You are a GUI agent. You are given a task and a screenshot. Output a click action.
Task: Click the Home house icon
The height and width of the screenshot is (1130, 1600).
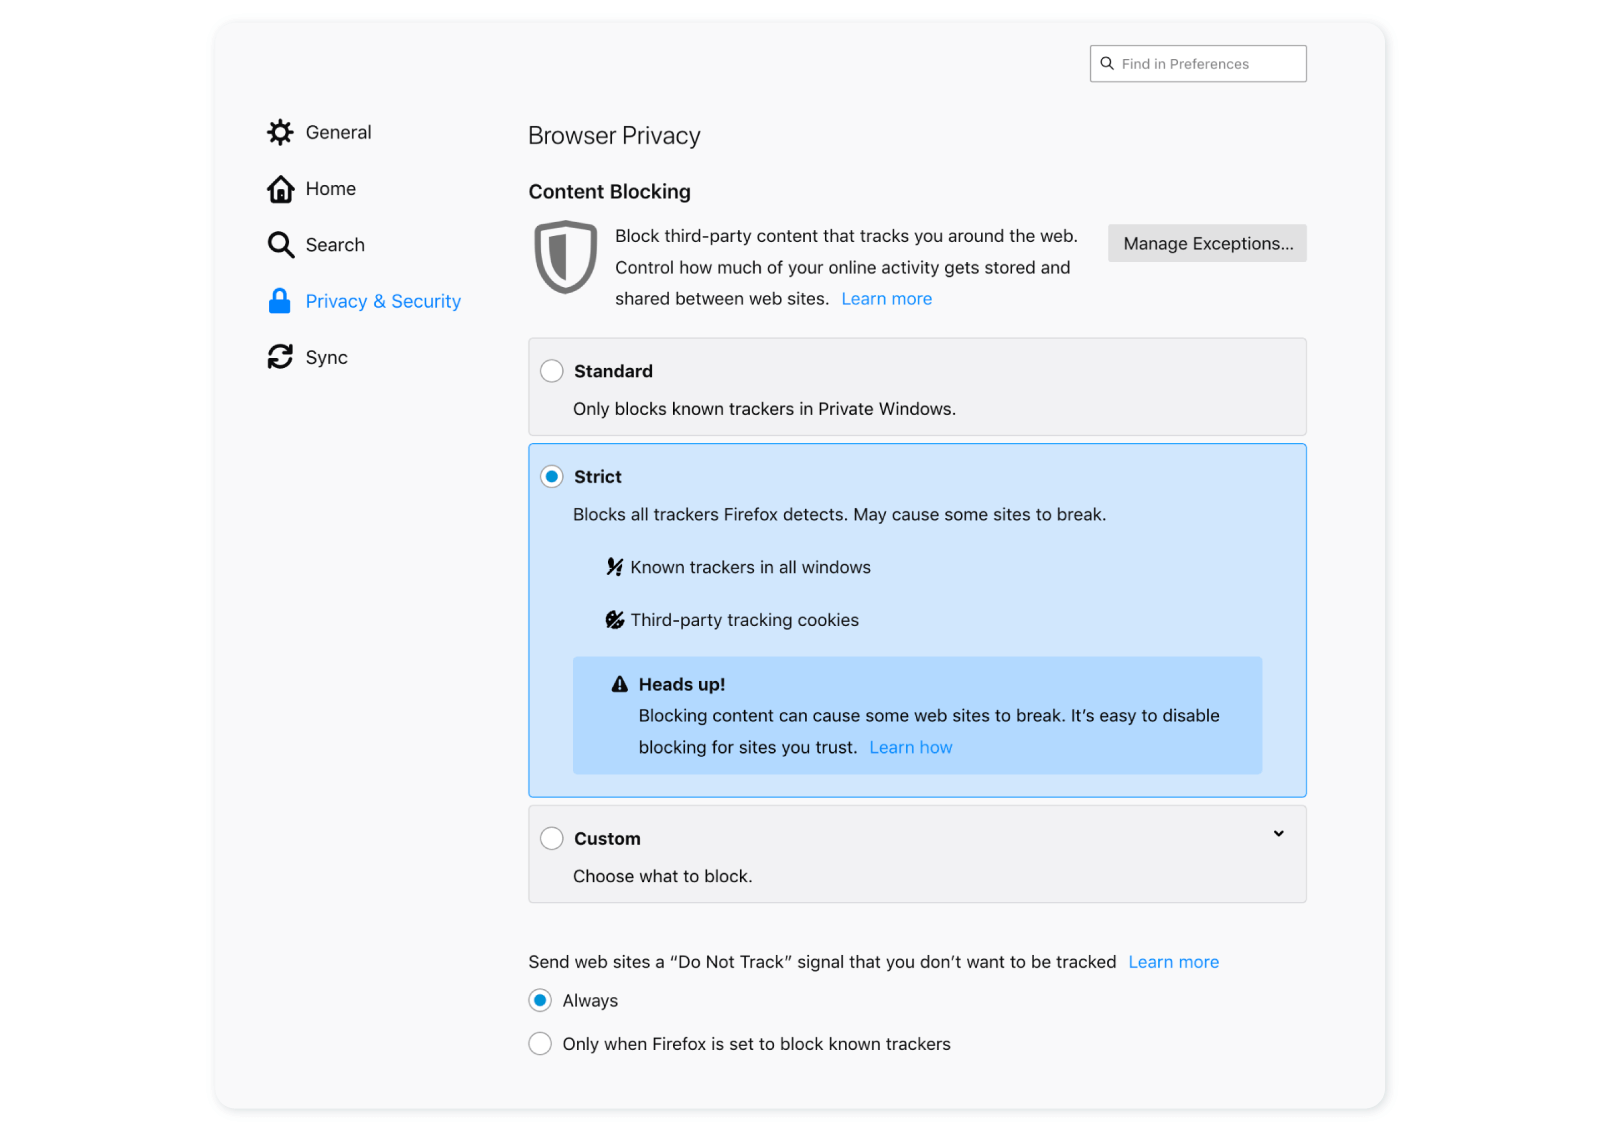pos(280,189)
